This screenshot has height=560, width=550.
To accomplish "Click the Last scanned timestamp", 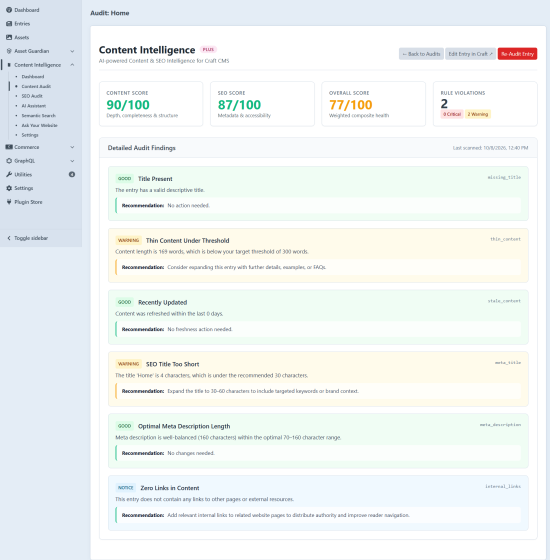I will click(490, 148).
